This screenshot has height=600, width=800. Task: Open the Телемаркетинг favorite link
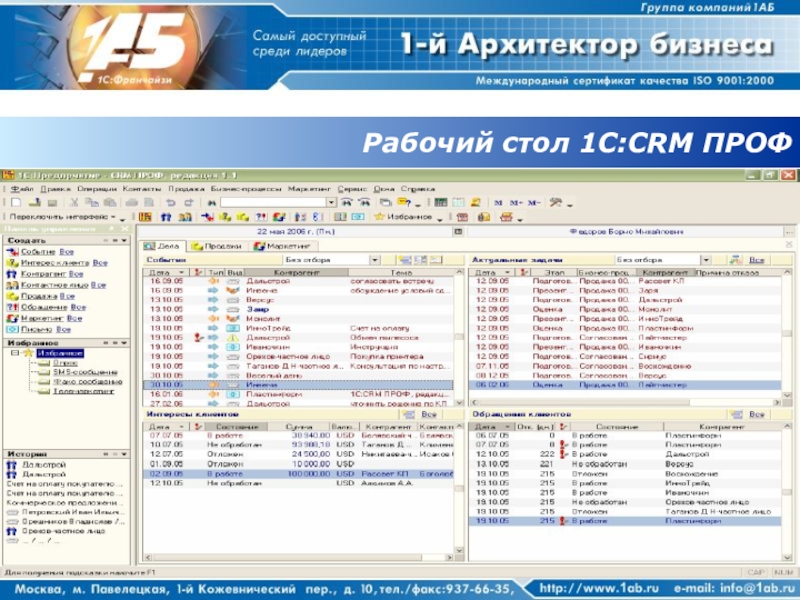tap(83, 391)
